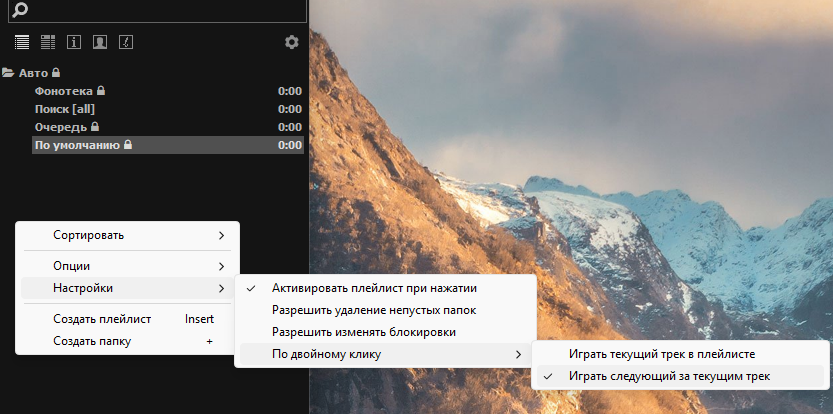Viewport: 833px width, 414px height.
Task: Expand the По двойному клику submenu arrow
Action: click(x=518, y=354)
